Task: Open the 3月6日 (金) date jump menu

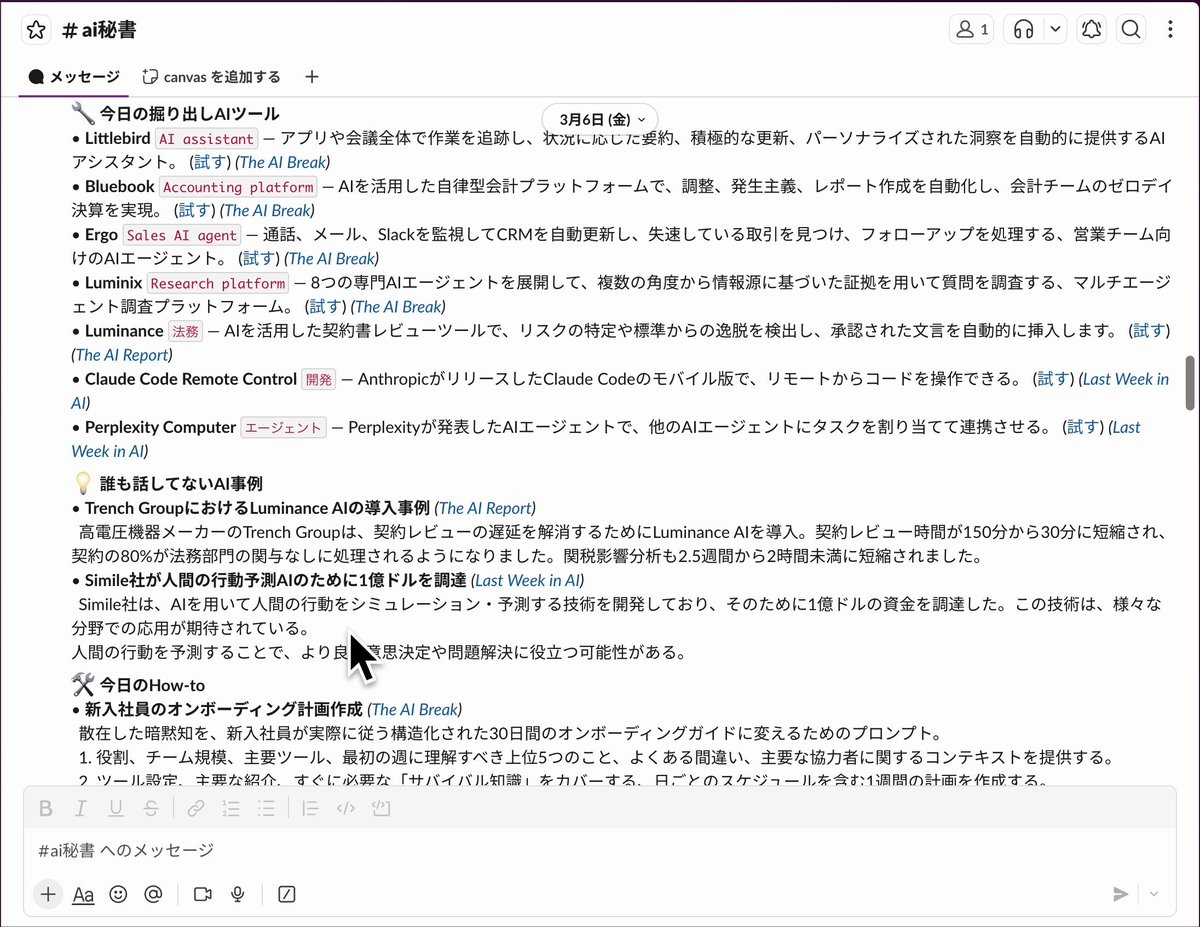Action: (x=601, y=119)
